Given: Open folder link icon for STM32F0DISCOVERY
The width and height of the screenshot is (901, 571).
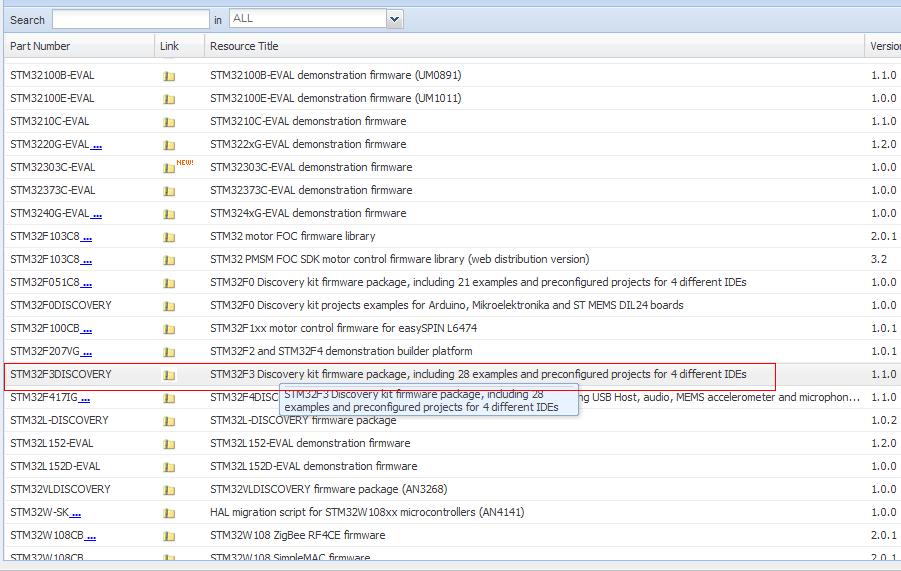Looking at the screenshot, I should pyautogui.click(x=169, y=306).
